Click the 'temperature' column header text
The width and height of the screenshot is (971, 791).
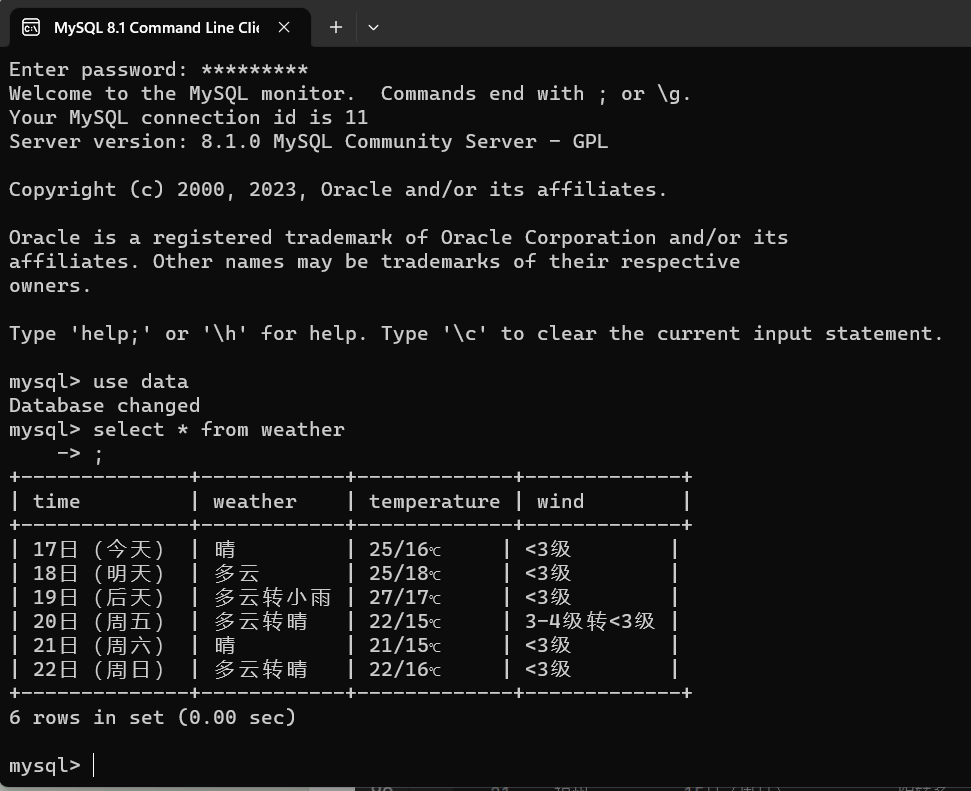434,501
